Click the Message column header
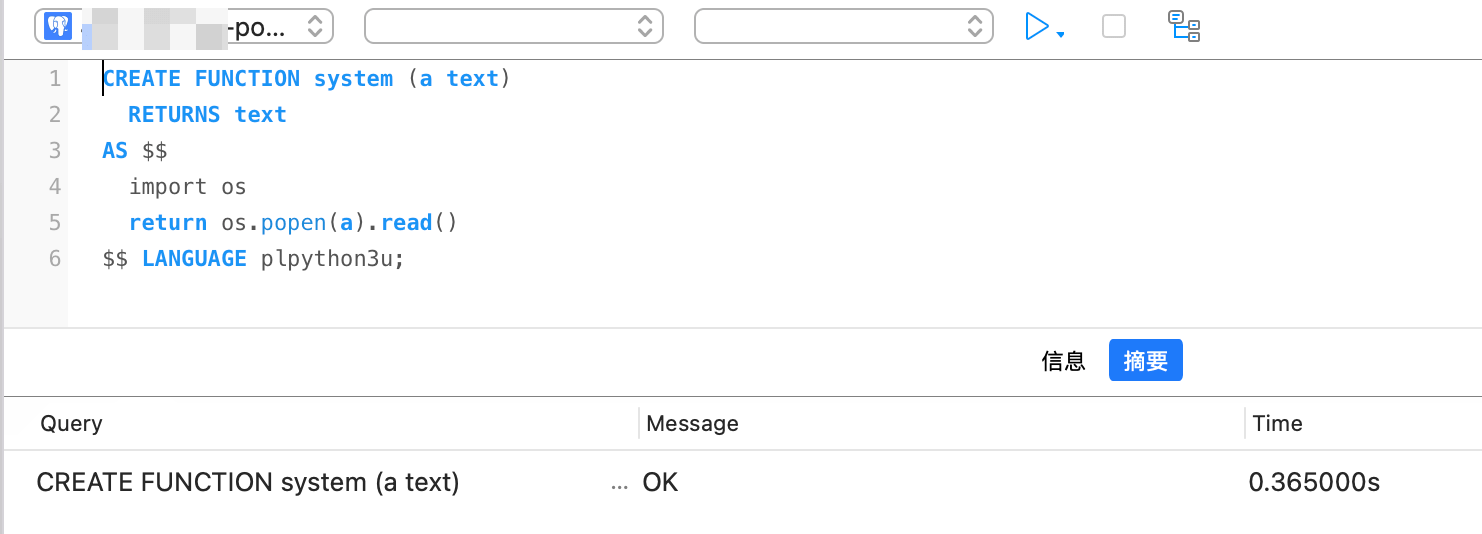Viewport: 1482px width, 534px height. 692,423
